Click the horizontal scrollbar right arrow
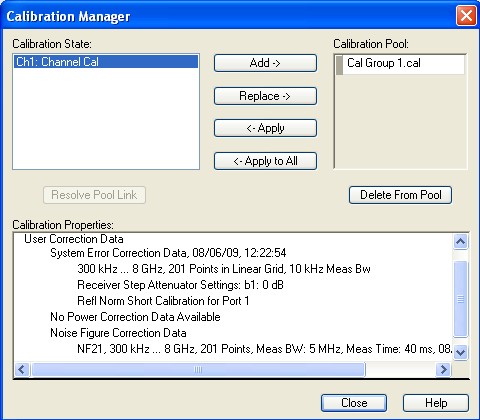480x420 pixels. 444,369
